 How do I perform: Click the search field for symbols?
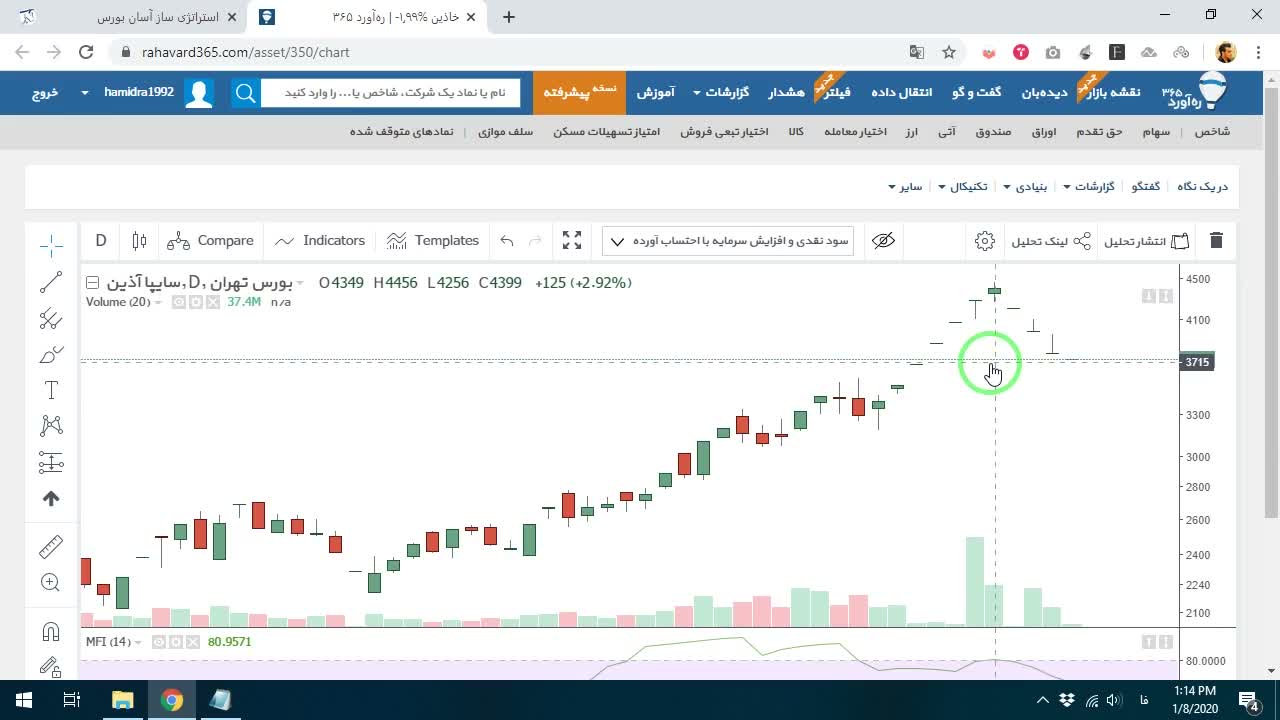[390, 93]
